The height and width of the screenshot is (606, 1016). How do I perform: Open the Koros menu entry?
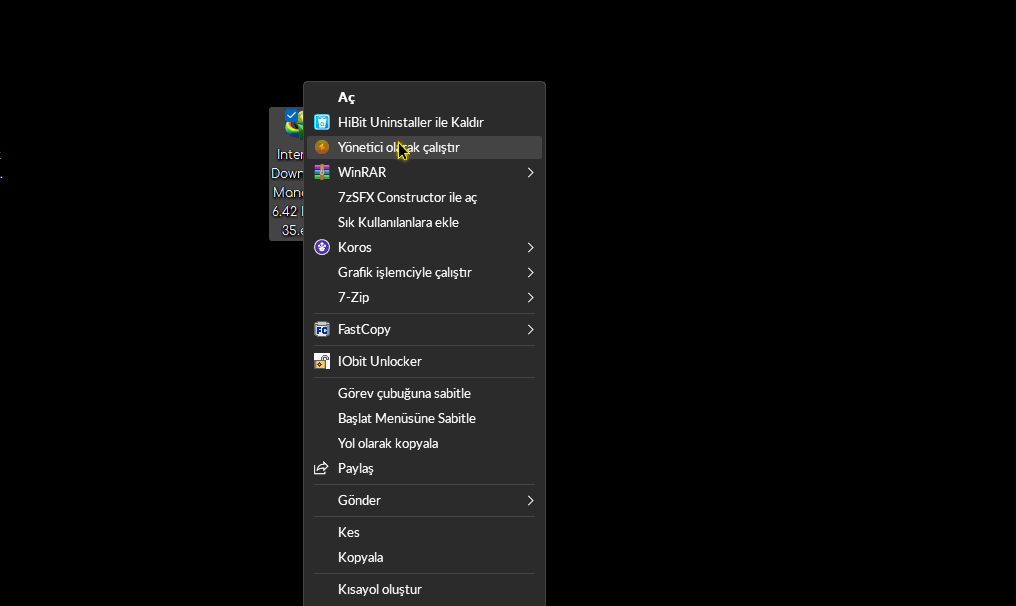click(x=424, y=248)
